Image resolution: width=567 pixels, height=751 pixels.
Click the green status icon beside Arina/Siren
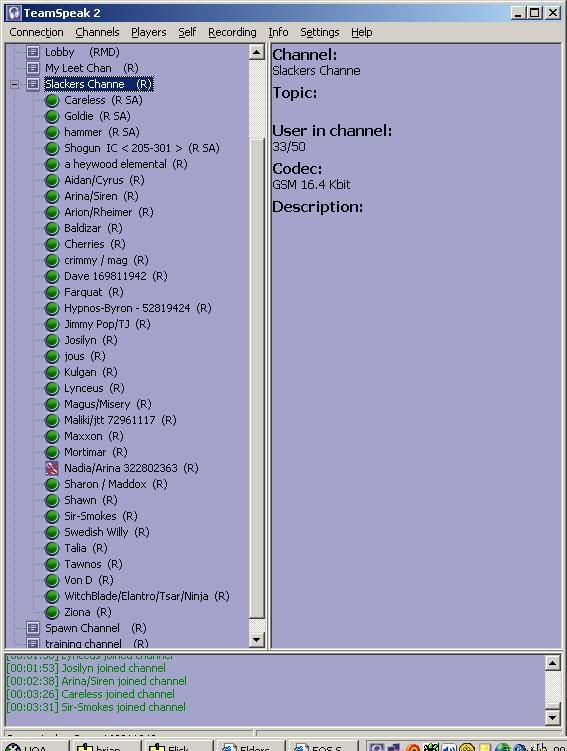tap(52, 196)
